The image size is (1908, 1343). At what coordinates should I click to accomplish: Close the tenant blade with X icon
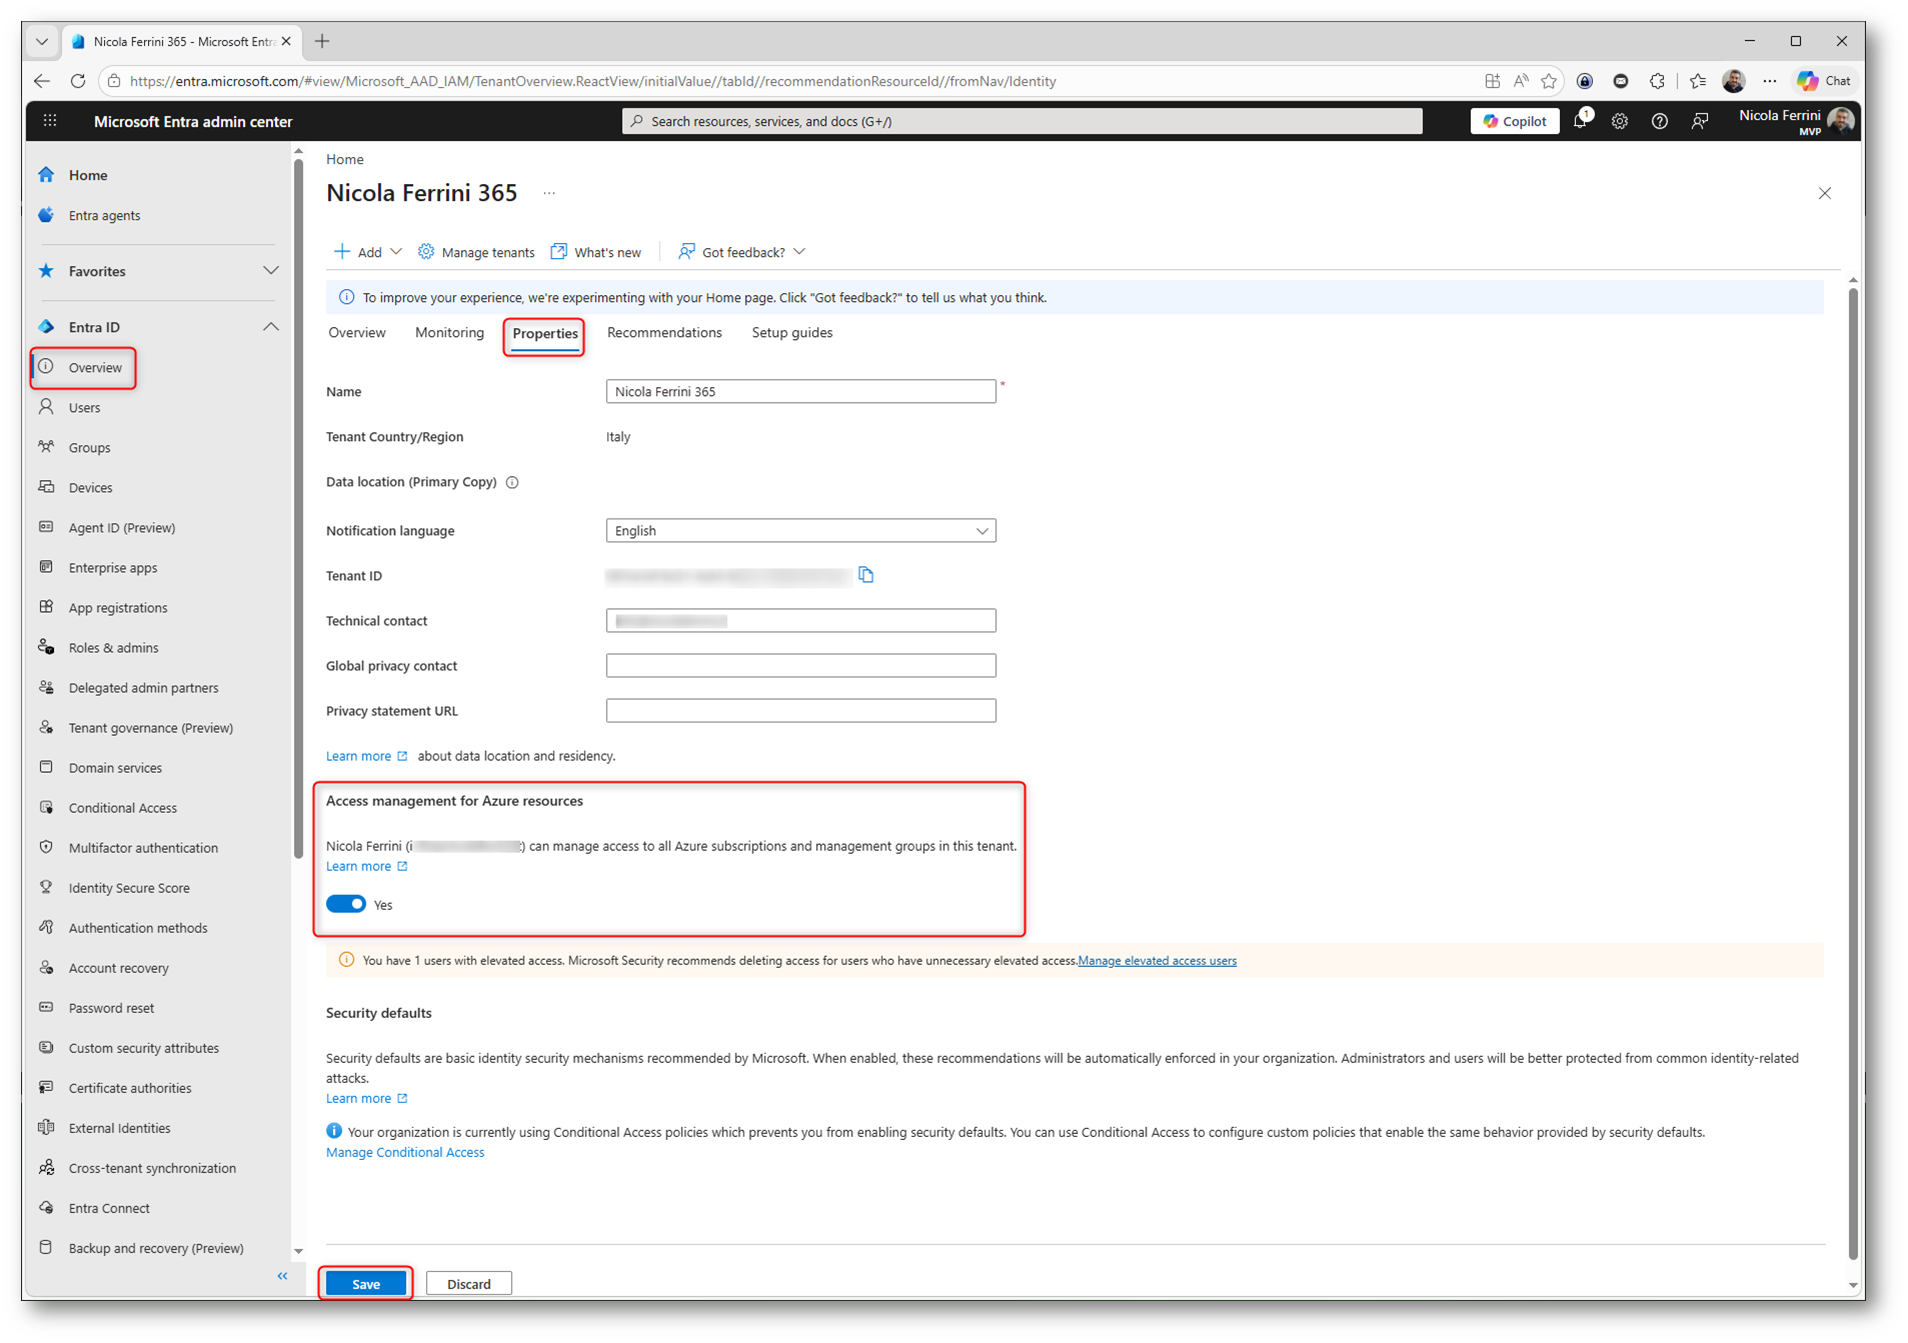coord(1824,193)
